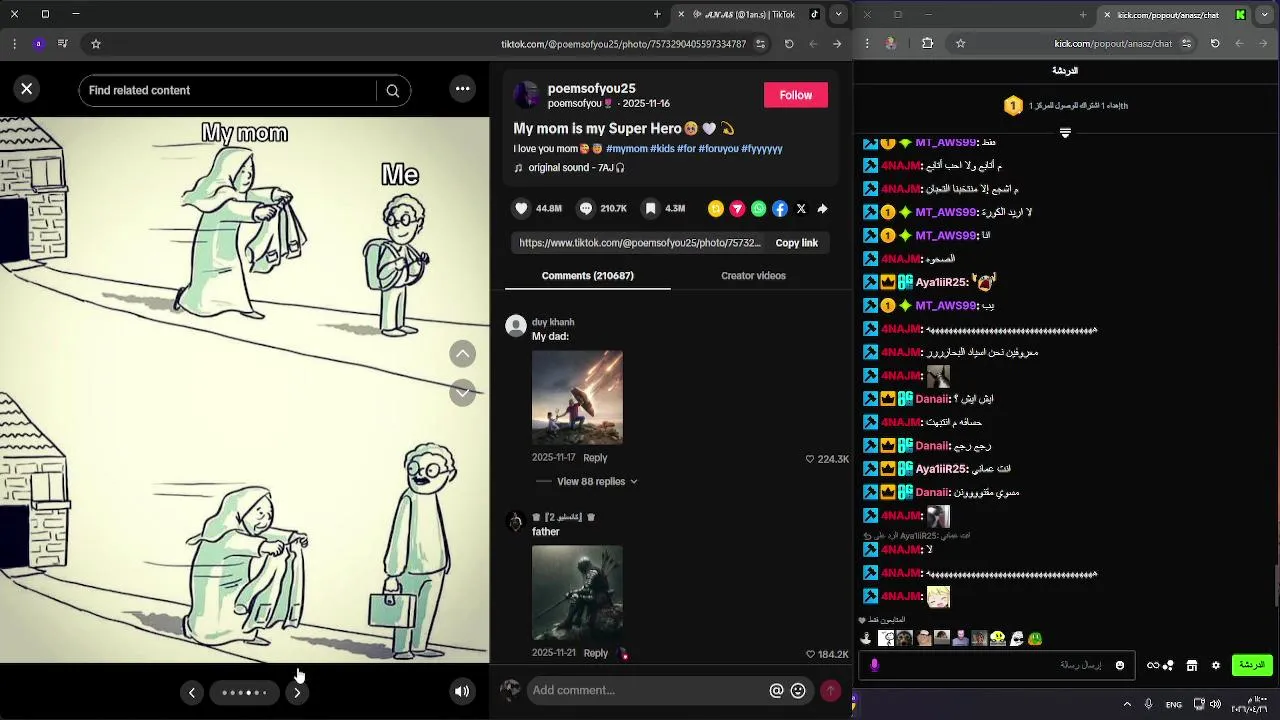The height and width of the screenshot is (720, 1280).
Task: Open the TikTok browser's three-dot menu
Action: click(x=14, y=44)
